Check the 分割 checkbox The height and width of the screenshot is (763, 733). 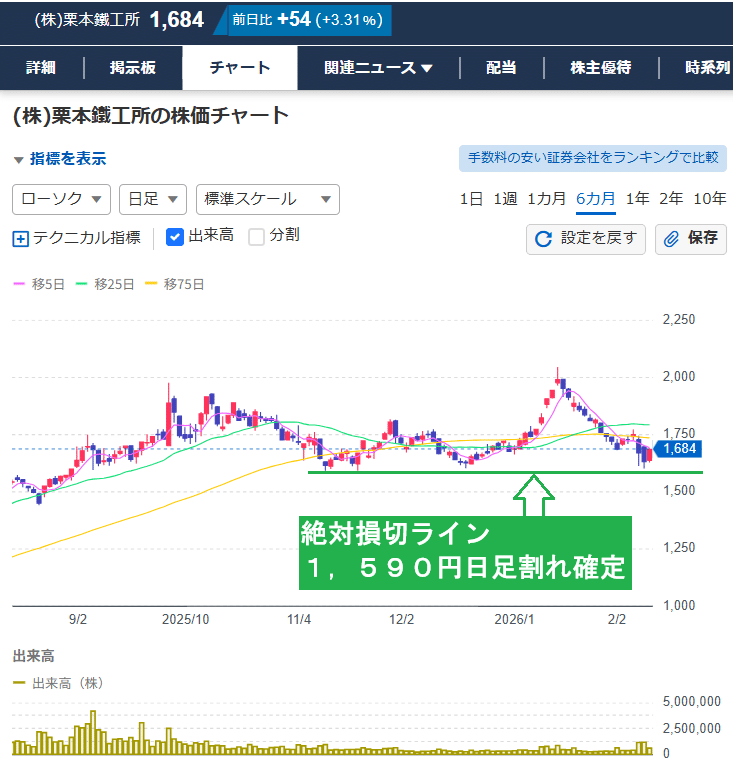point(257,237)
